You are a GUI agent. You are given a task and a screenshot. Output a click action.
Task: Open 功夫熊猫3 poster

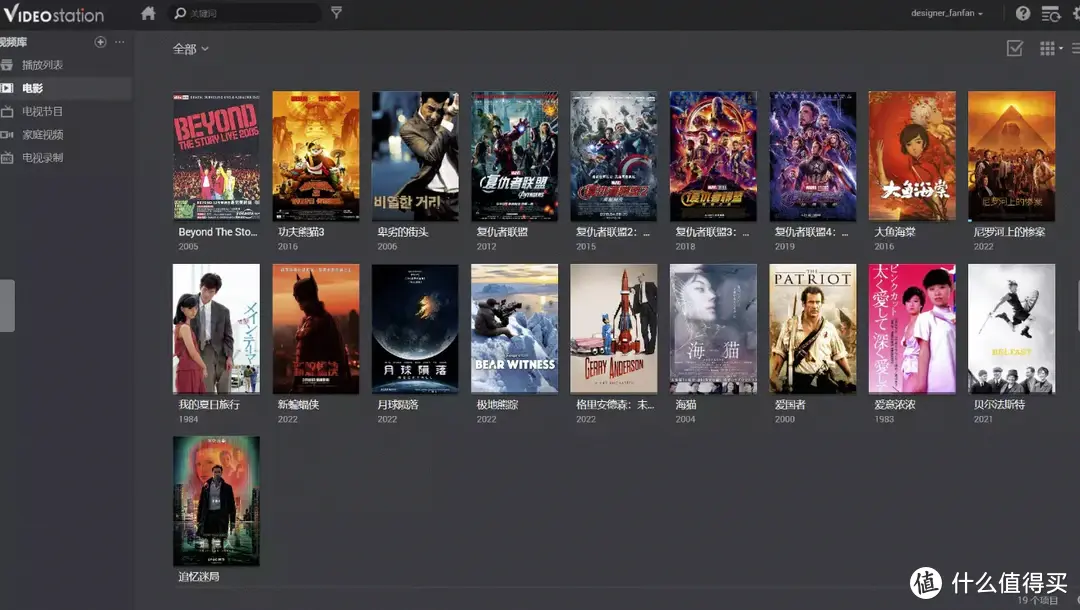315,156
